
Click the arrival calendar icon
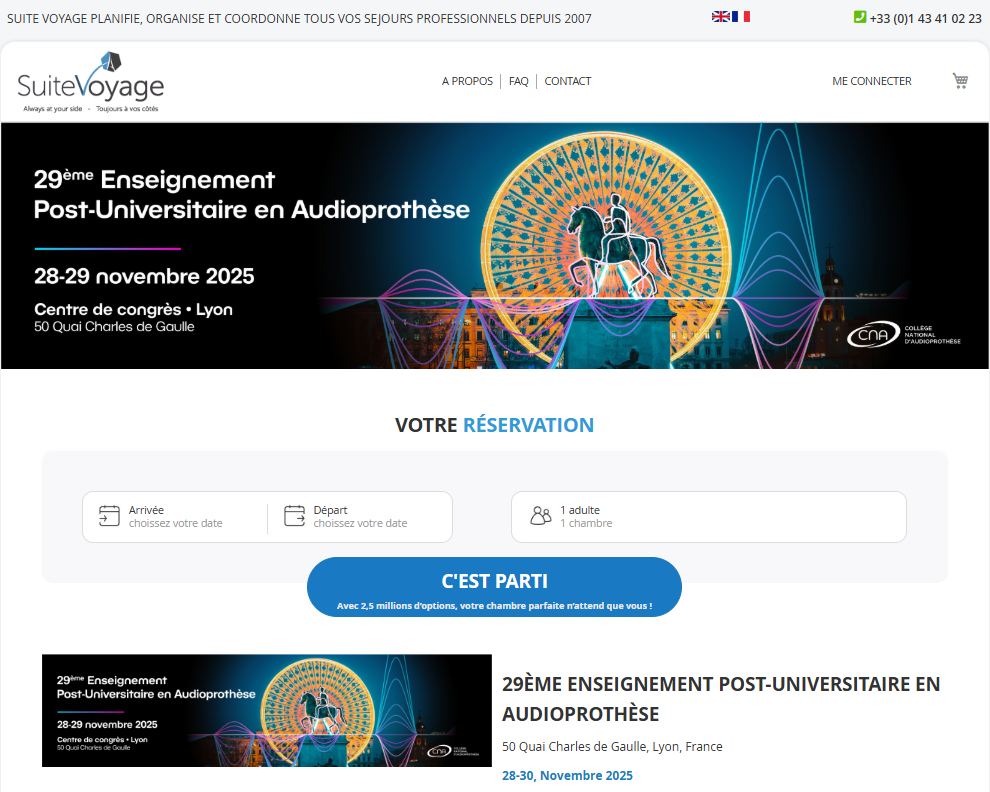pyautogui.click(x=109, y=516)
